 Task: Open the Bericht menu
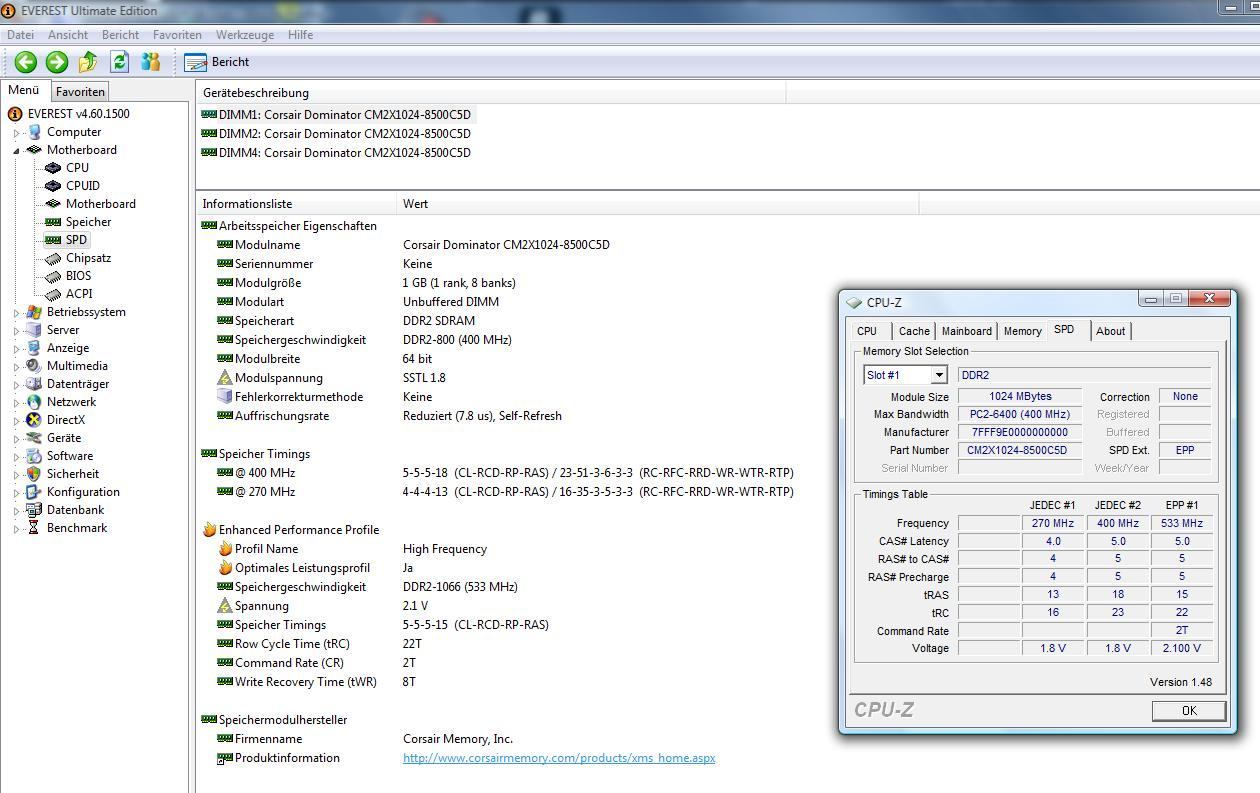(120, 35)
